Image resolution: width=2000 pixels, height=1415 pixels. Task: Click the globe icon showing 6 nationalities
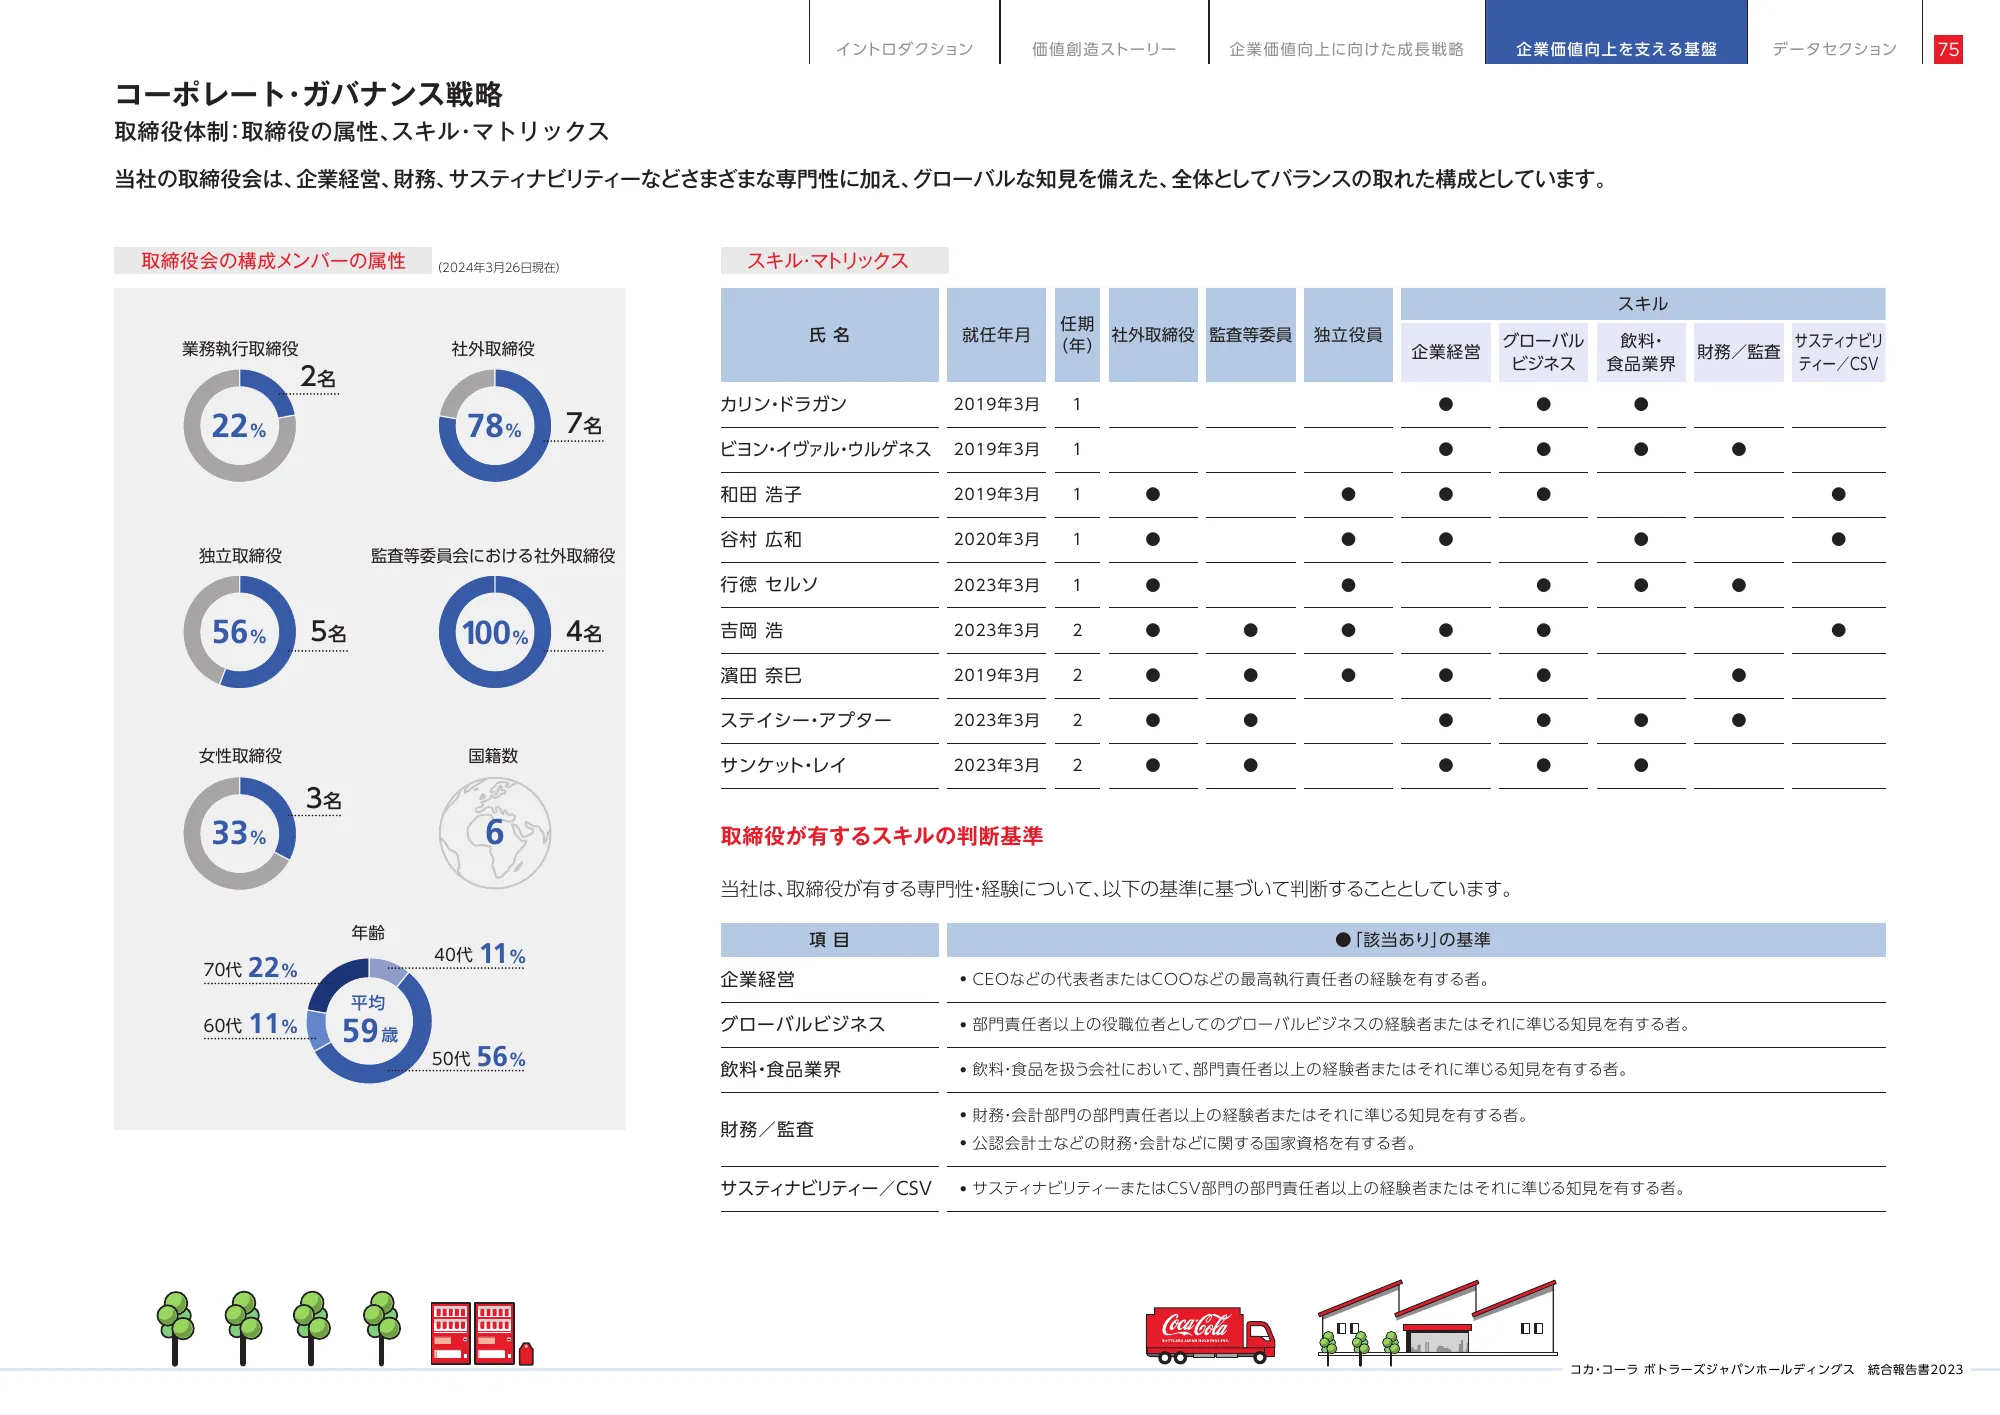click(494, 833)
